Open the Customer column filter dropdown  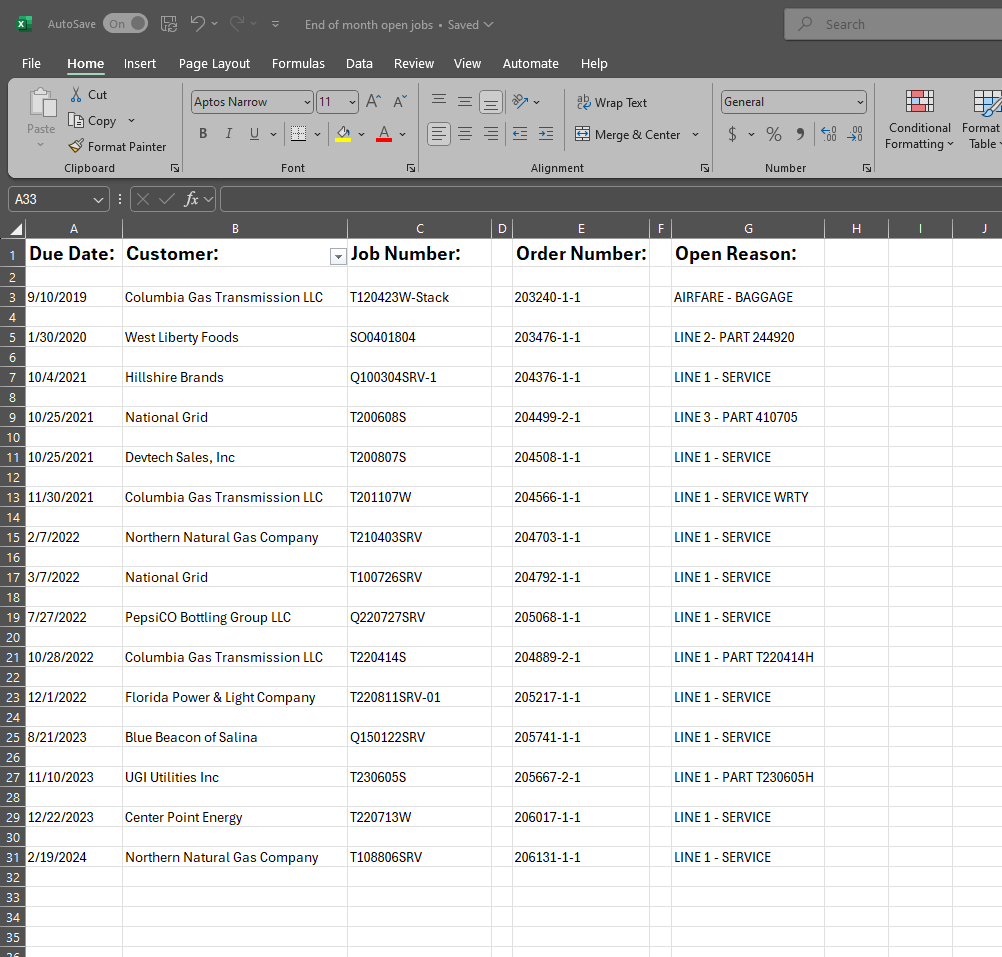pos(338,256)
